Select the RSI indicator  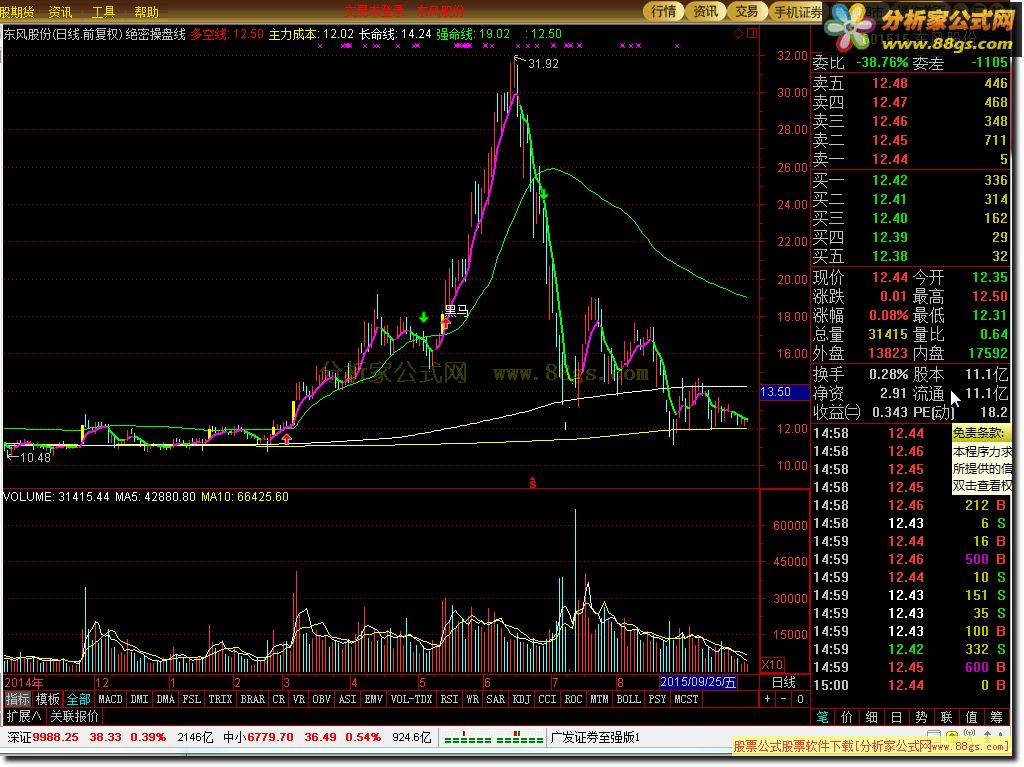(449, 699)
